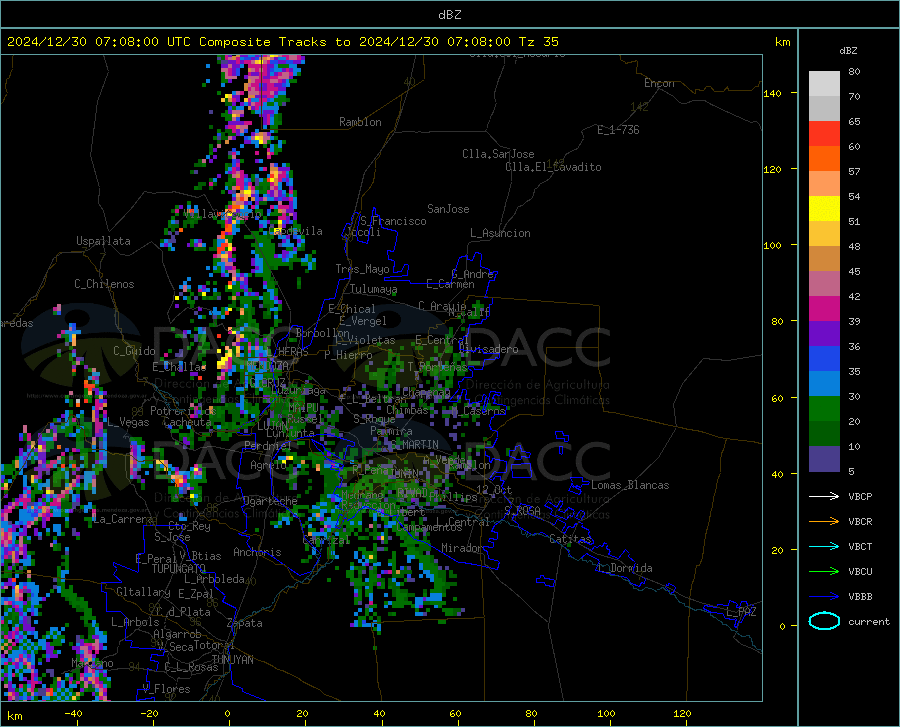Click the Uspallata map label
The image size is (900, 727).
[103, 242]
